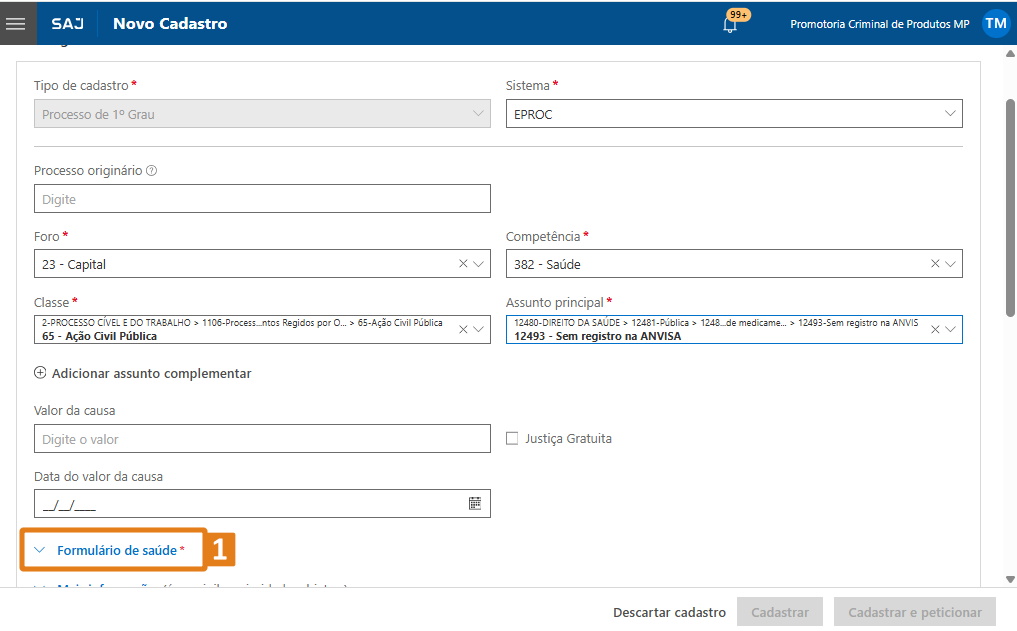Open the Sistema EPROC dropdown
The image size is (1017, 631).
pyautogui.click(x=734, y=113)
